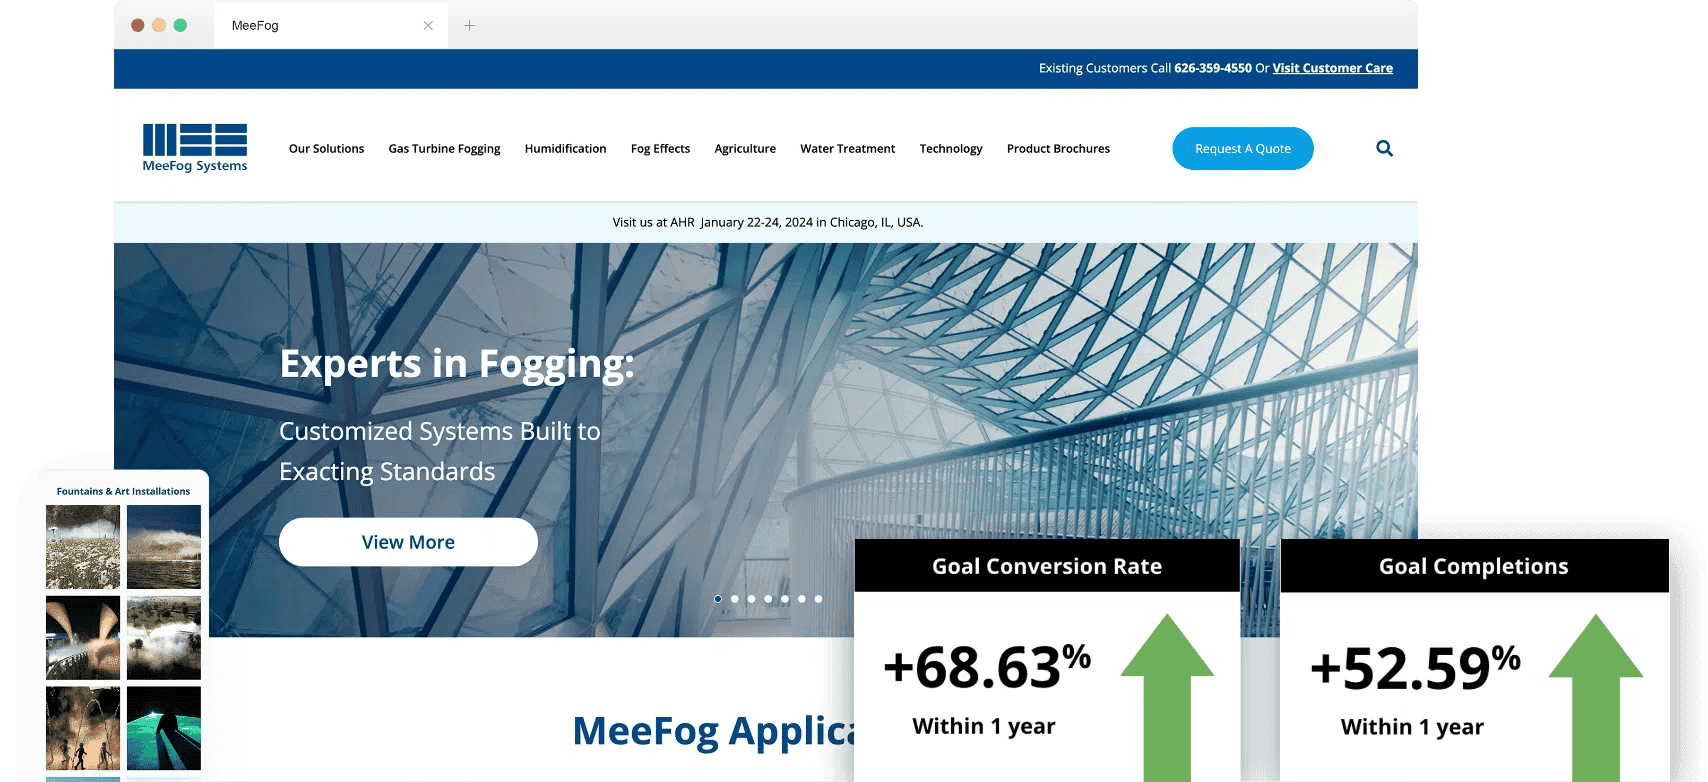Select the sixth carousel slide dot

click(x=801, y=599)
